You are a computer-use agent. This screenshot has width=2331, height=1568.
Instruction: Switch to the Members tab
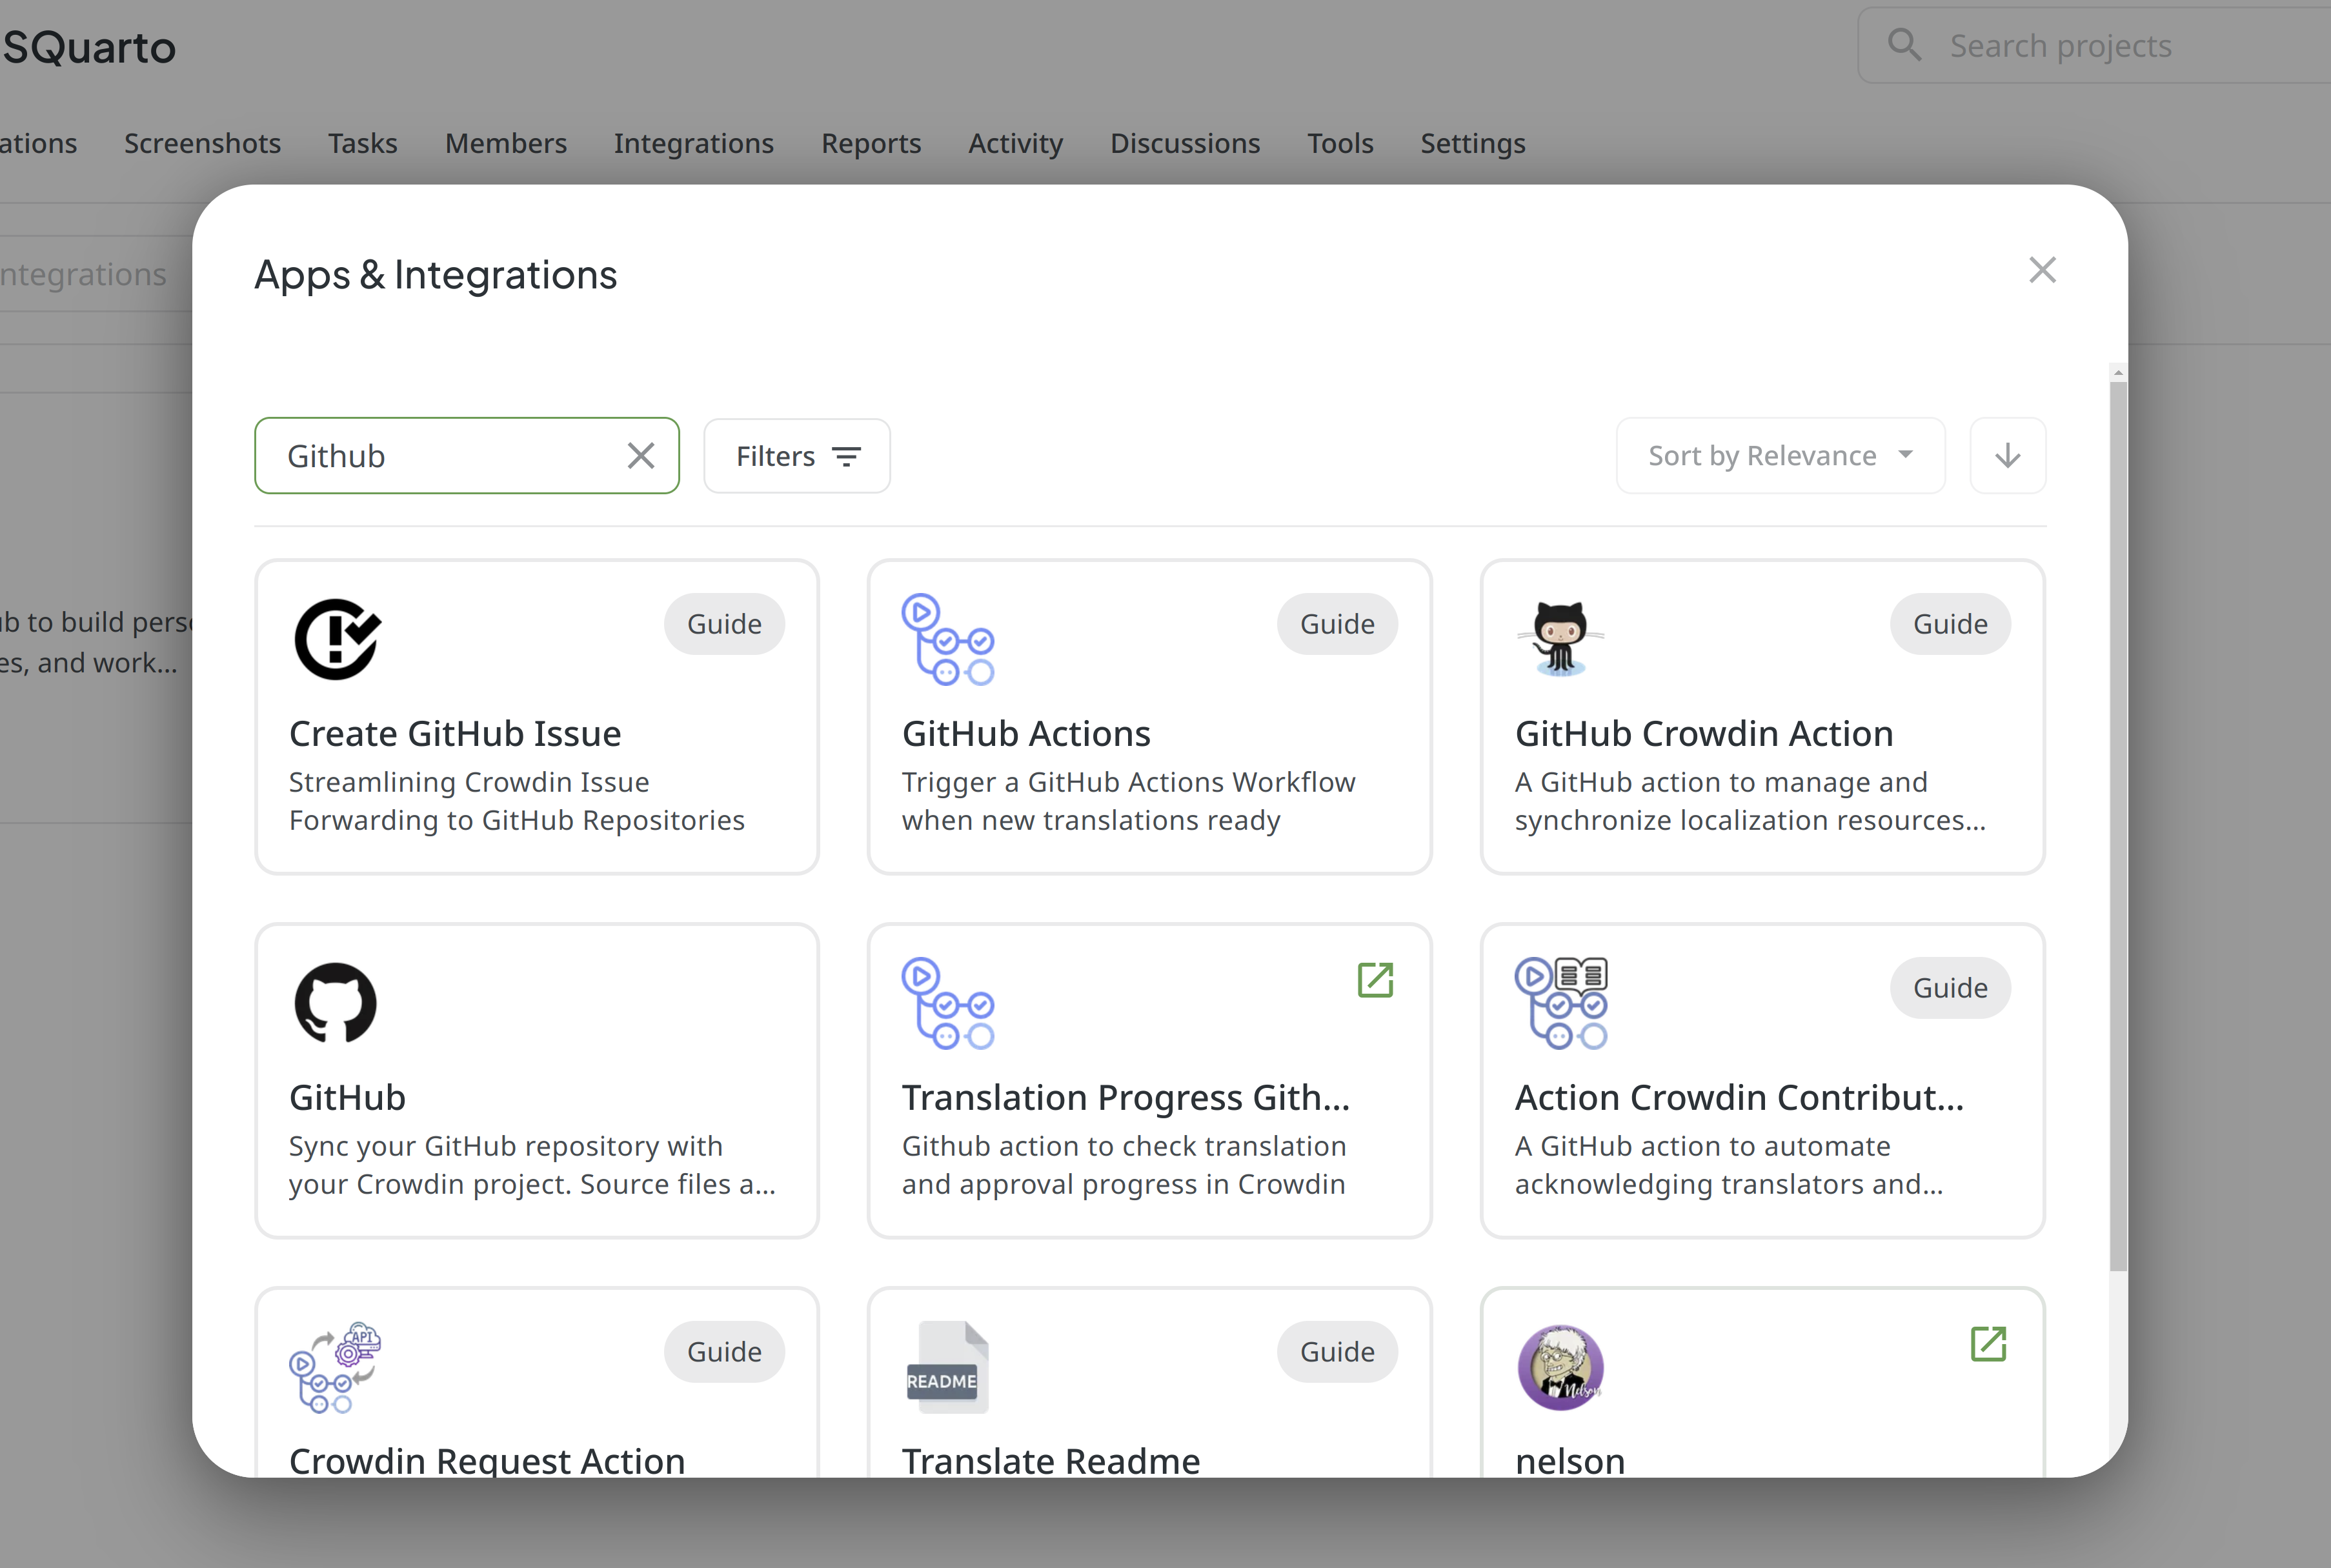point(505,143)
